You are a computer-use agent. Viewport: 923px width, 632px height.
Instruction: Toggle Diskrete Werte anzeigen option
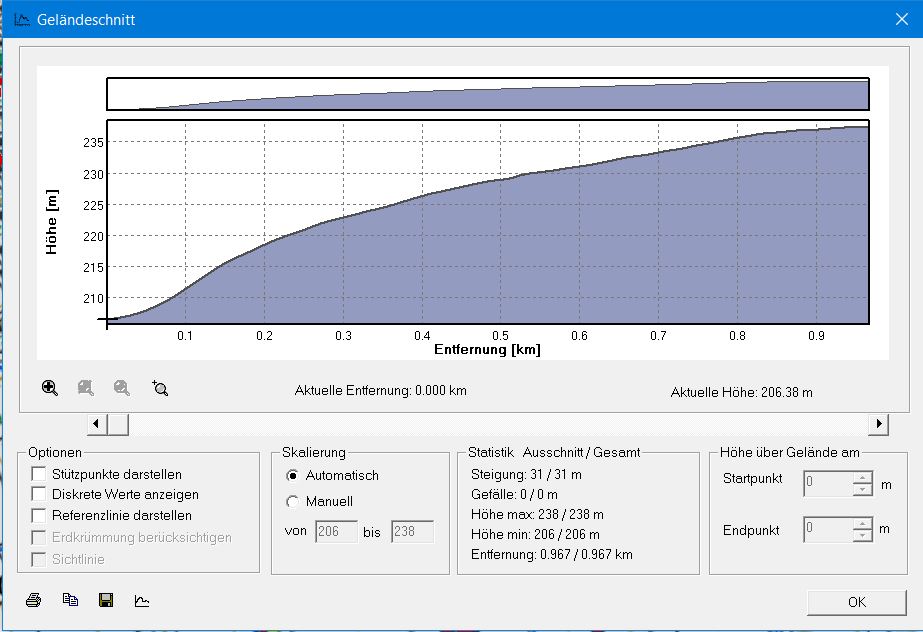click(x=39, y=495)
